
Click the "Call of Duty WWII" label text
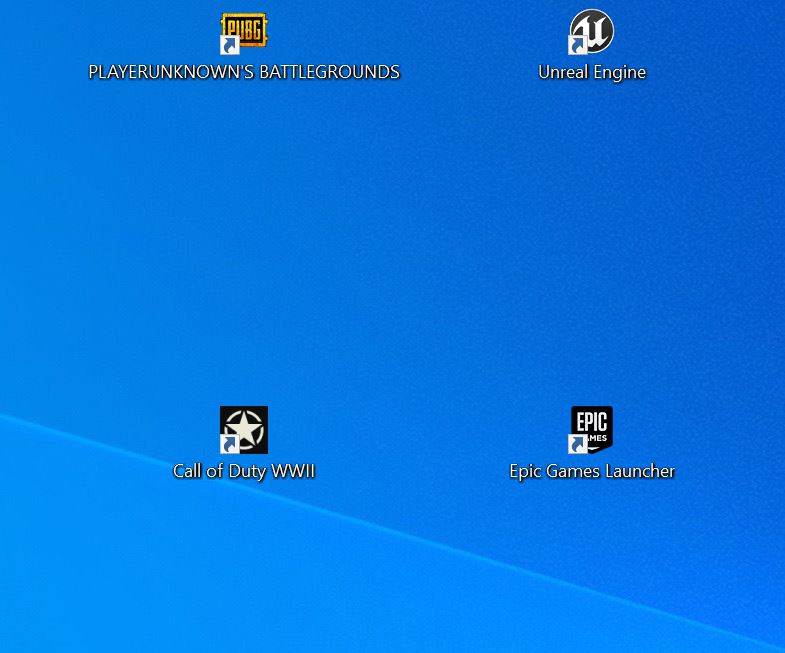pos(244,471)
